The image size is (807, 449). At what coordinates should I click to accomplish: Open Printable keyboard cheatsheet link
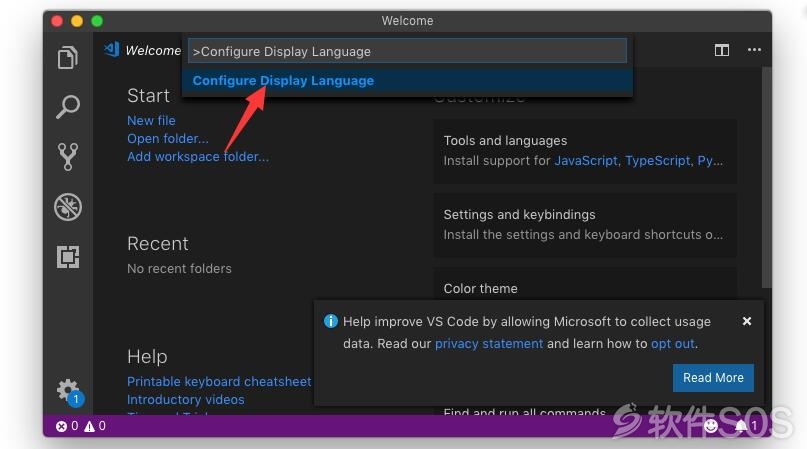click(219, 382)
